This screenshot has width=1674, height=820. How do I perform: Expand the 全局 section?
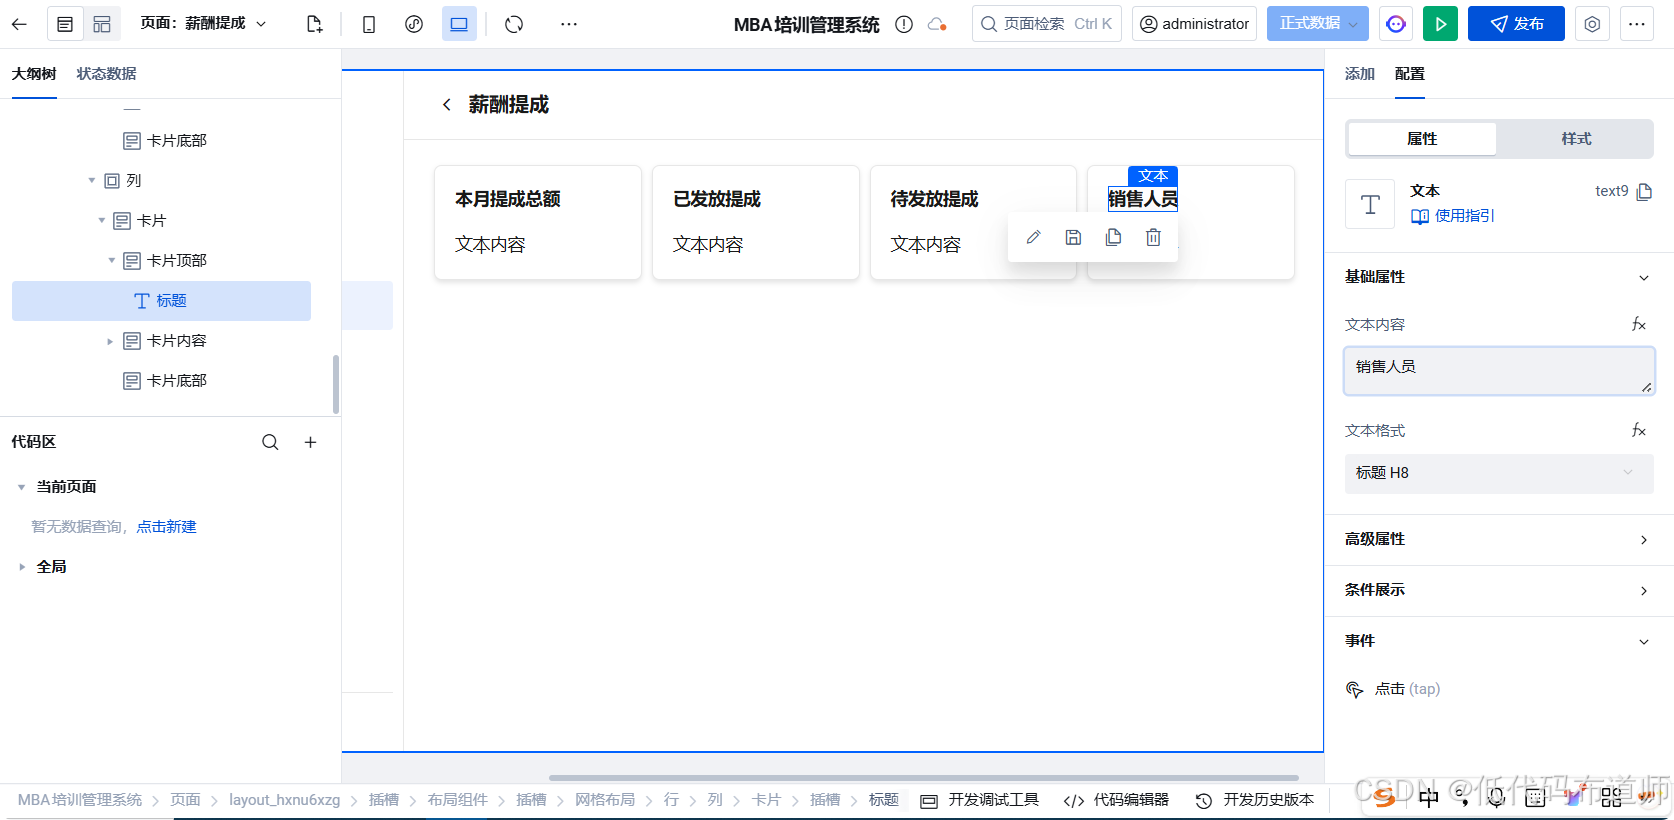click(x=22, y=567)
